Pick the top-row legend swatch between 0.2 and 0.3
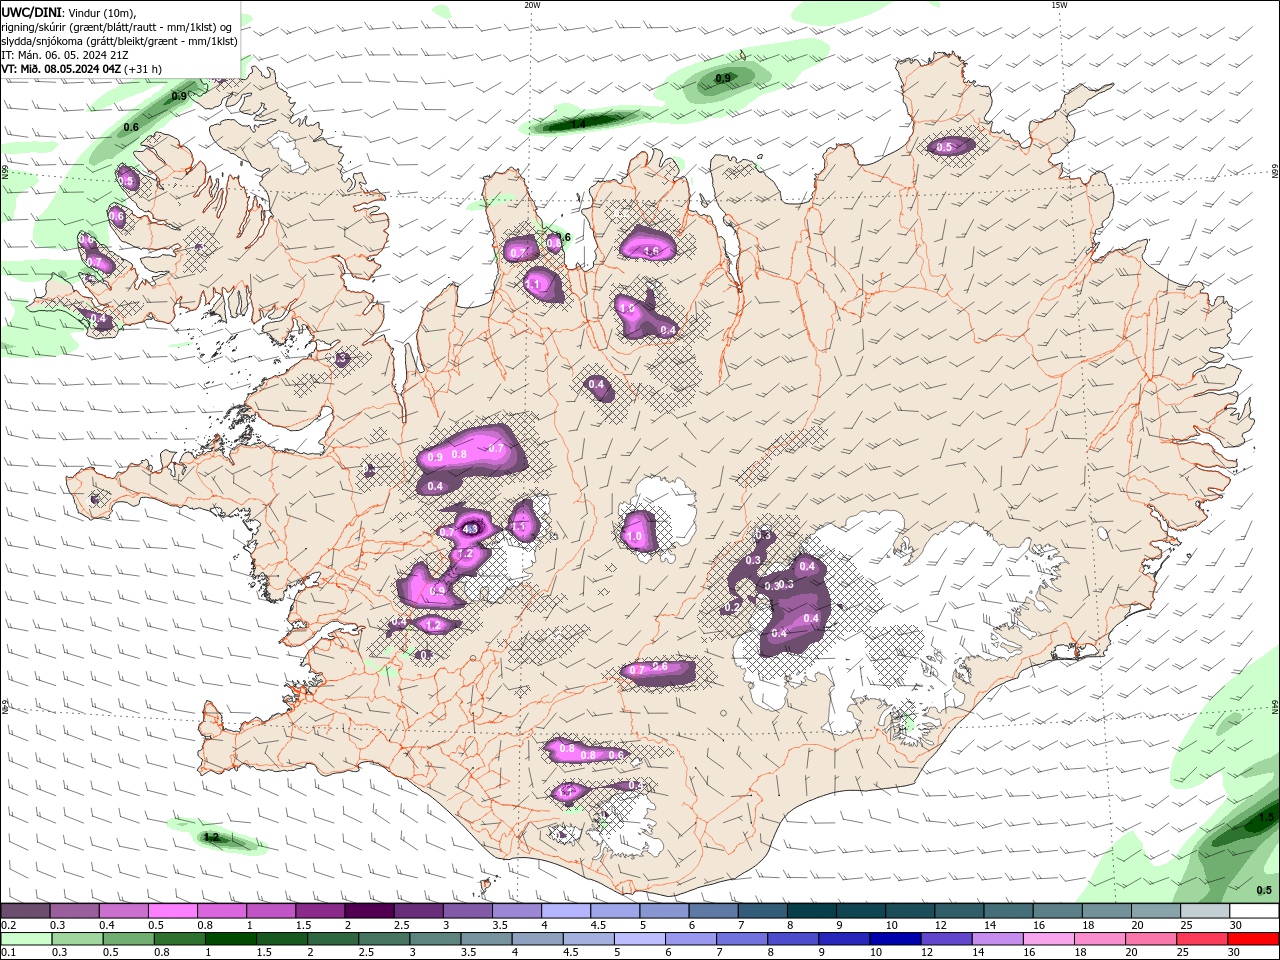 (x=25, y=911)
